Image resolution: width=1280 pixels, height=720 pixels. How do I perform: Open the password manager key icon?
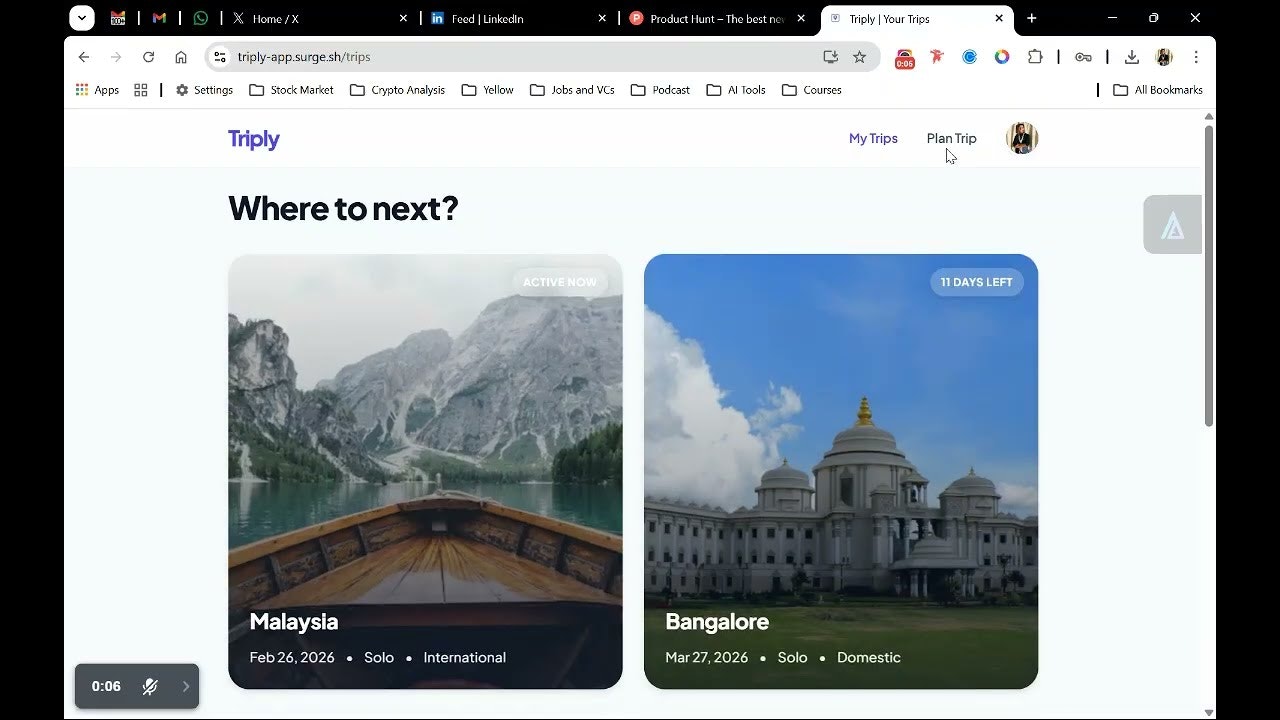click(x=1084, y=57)
